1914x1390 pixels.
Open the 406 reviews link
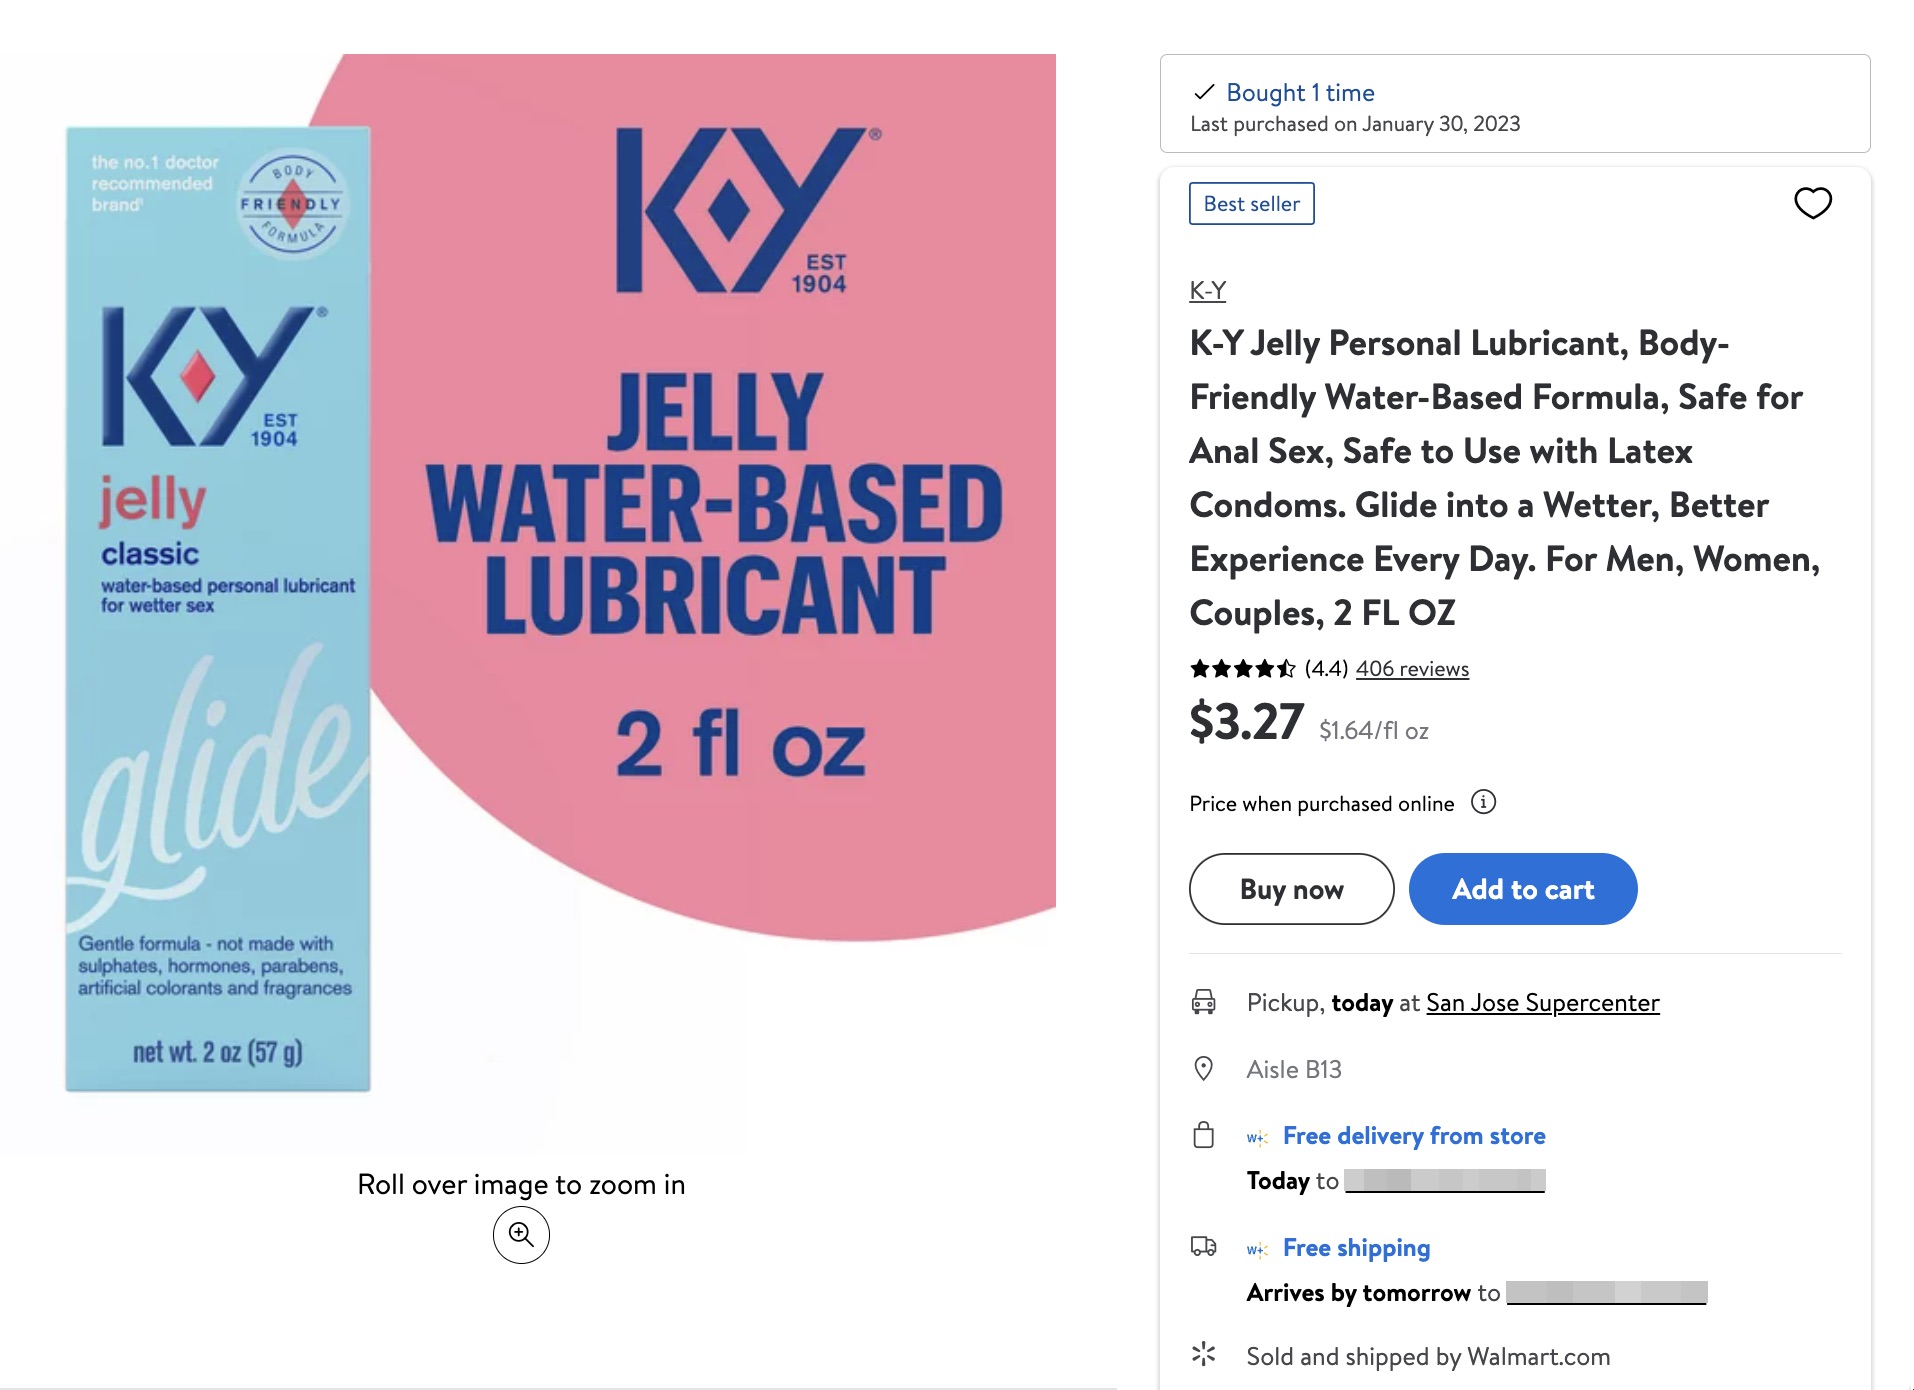pyautogui.click(x=1412, y=669)
